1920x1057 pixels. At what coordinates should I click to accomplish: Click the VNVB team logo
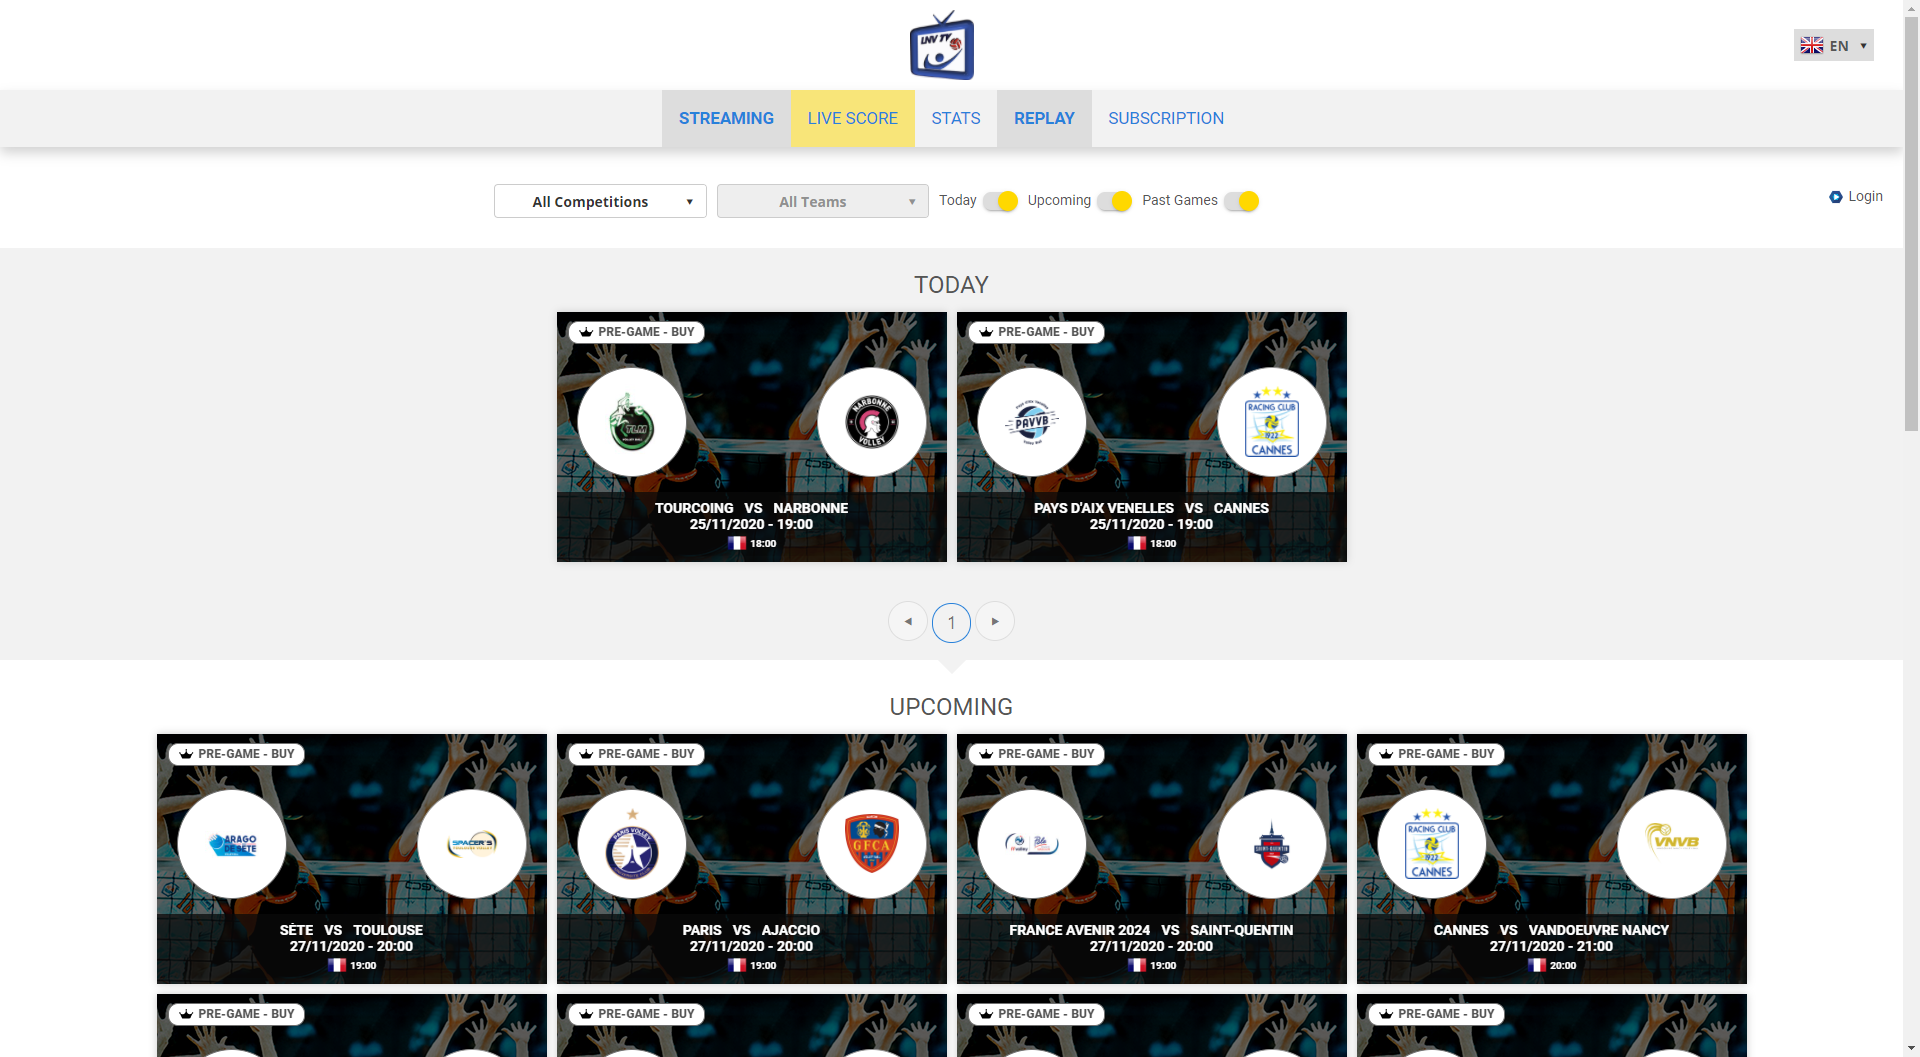(1672, 844)
